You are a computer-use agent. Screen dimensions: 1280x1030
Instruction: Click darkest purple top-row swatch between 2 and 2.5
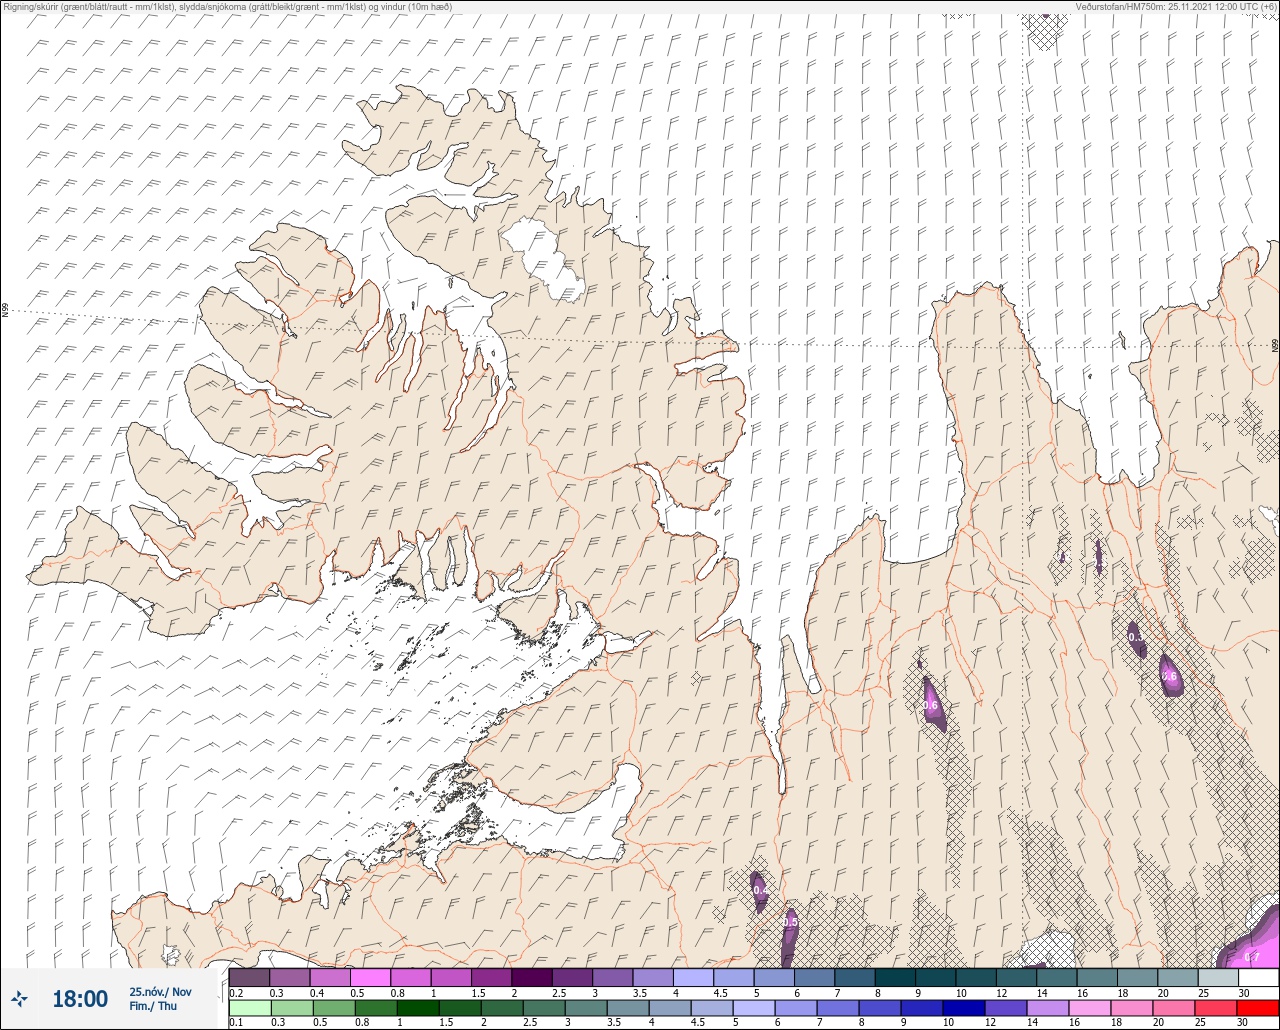coord(532,978)
